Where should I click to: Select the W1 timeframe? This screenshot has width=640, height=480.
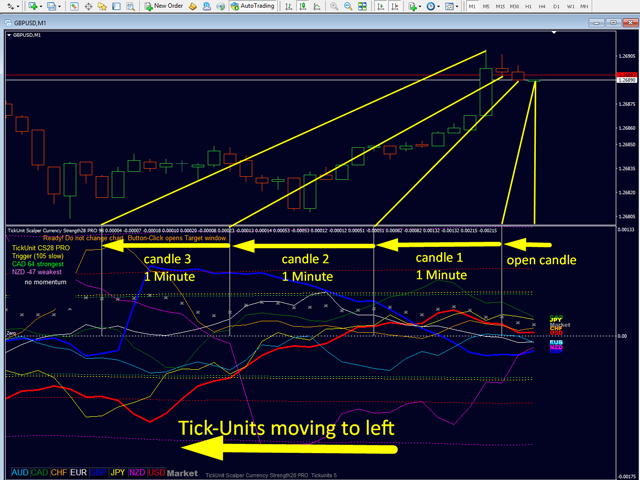coord(571,7)
